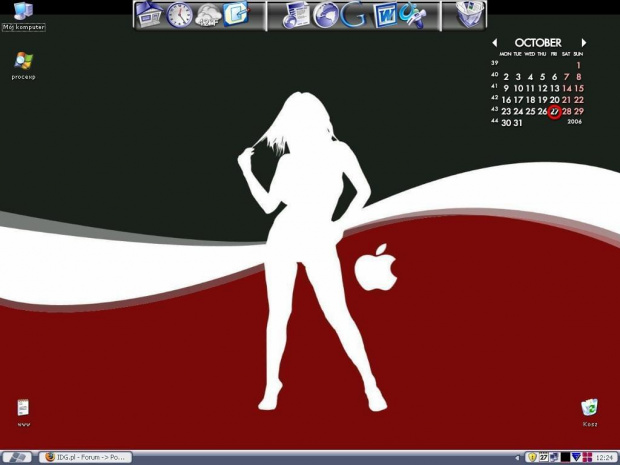Click the weather cloud icon in dock
Image resolution: width=620 pixels, height=465 pixels.
pyautogui.click(x=209, y=15)
